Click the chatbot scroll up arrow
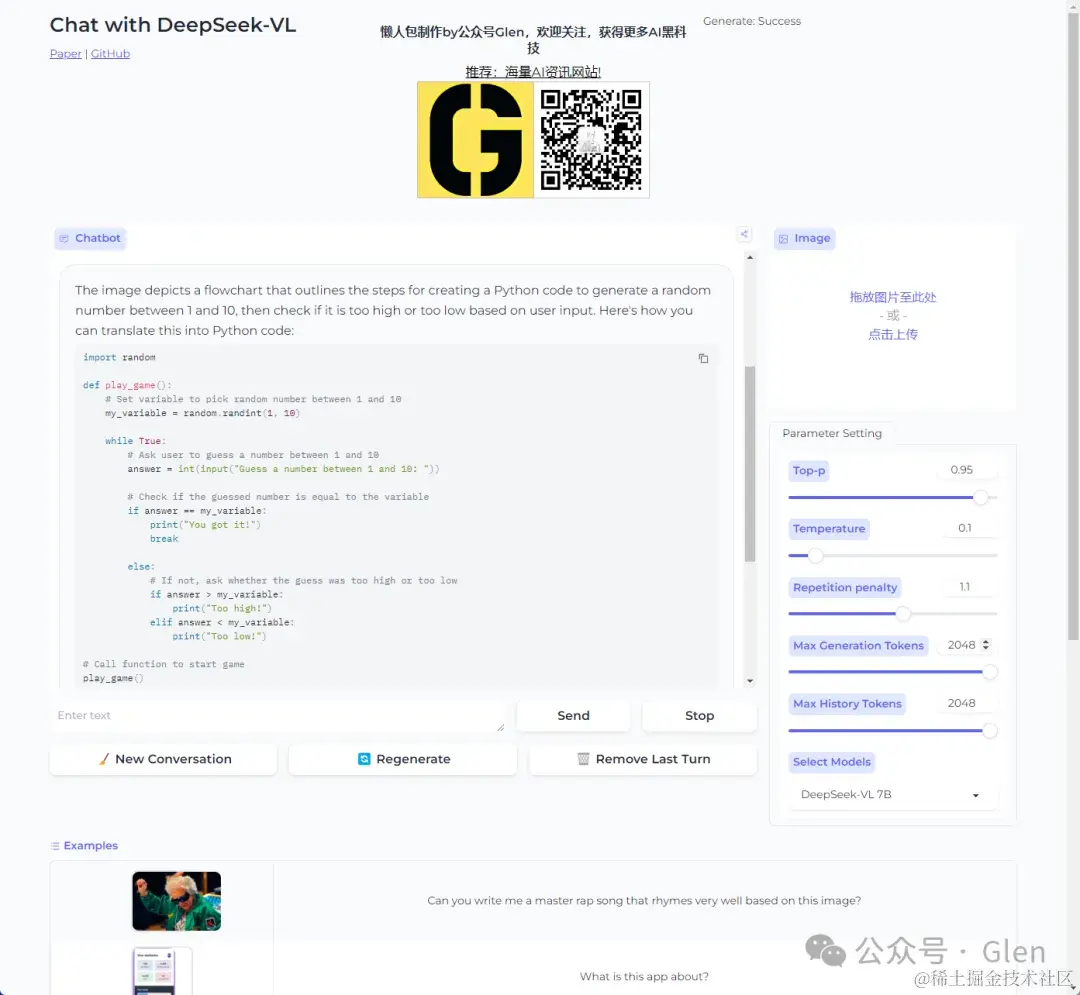This screenshot has height=995, width=1080. pos(750,257)
